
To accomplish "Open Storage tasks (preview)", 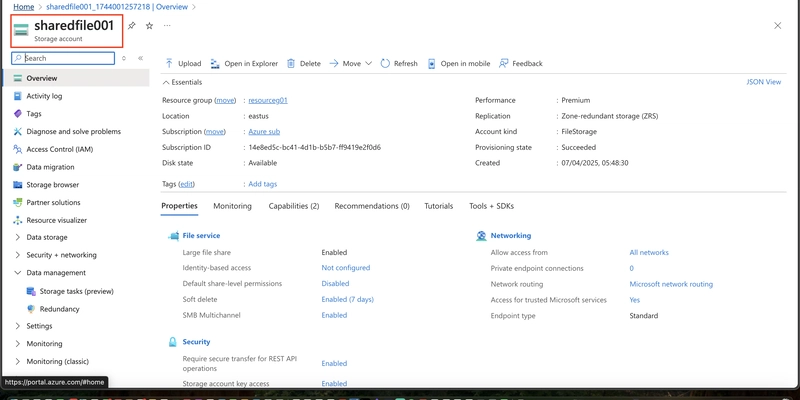I will (76, 291).
